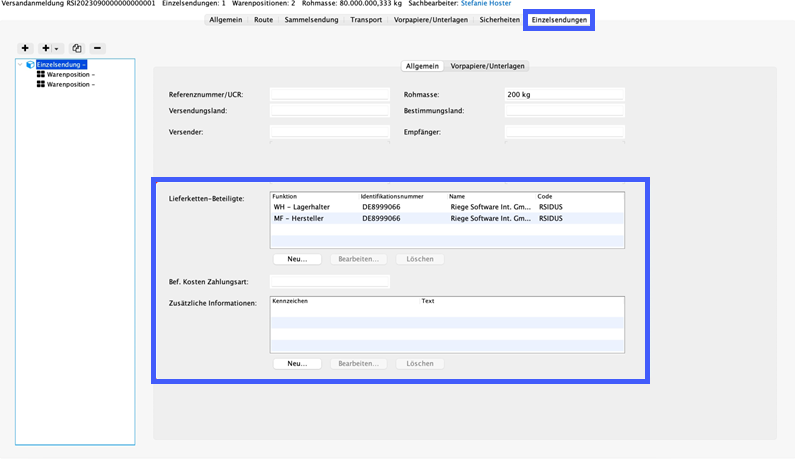
Task: Click the Referenznummer/UCR input field
Action: (329, 94)
